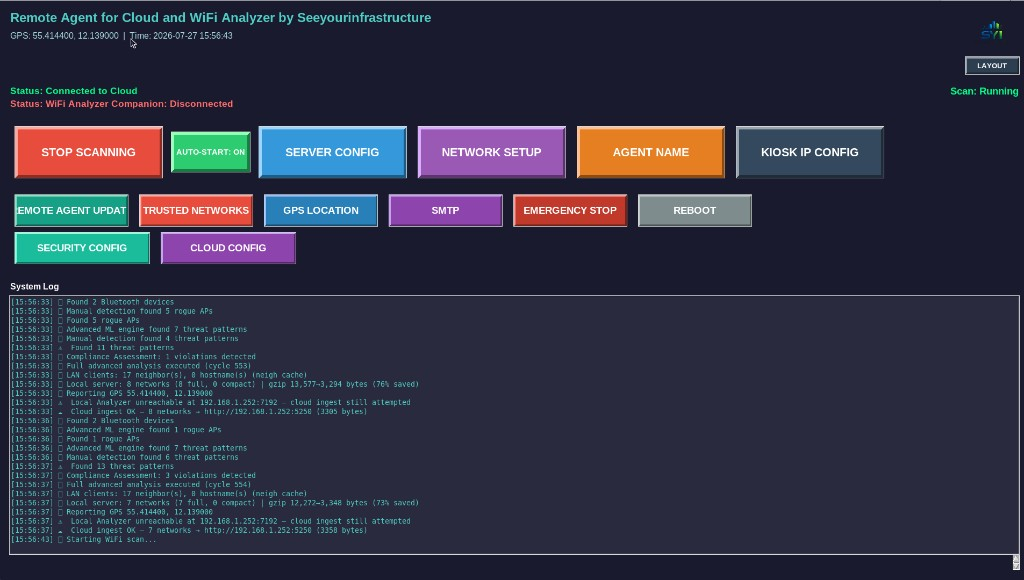The height and width of the screenshot is (580, 1024).
Task: Click the GPS coordinates in the header
Action: click(x=65, y=36)
